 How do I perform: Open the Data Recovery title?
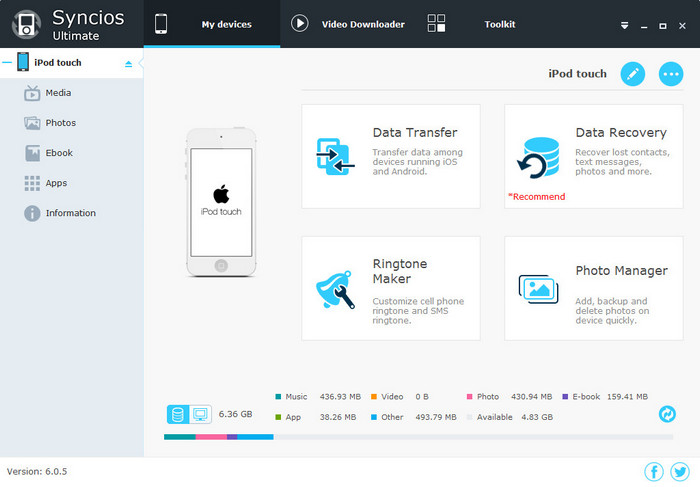[x=621, y=133]
